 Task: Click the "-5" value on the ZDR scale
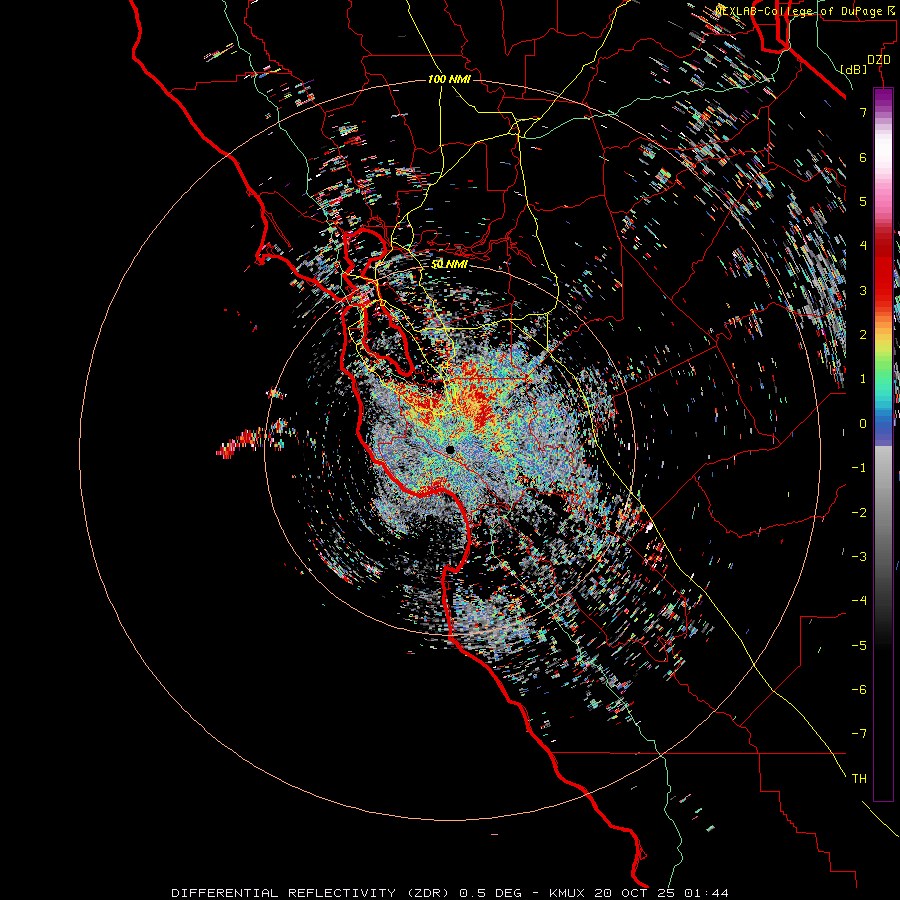(859, 645)
